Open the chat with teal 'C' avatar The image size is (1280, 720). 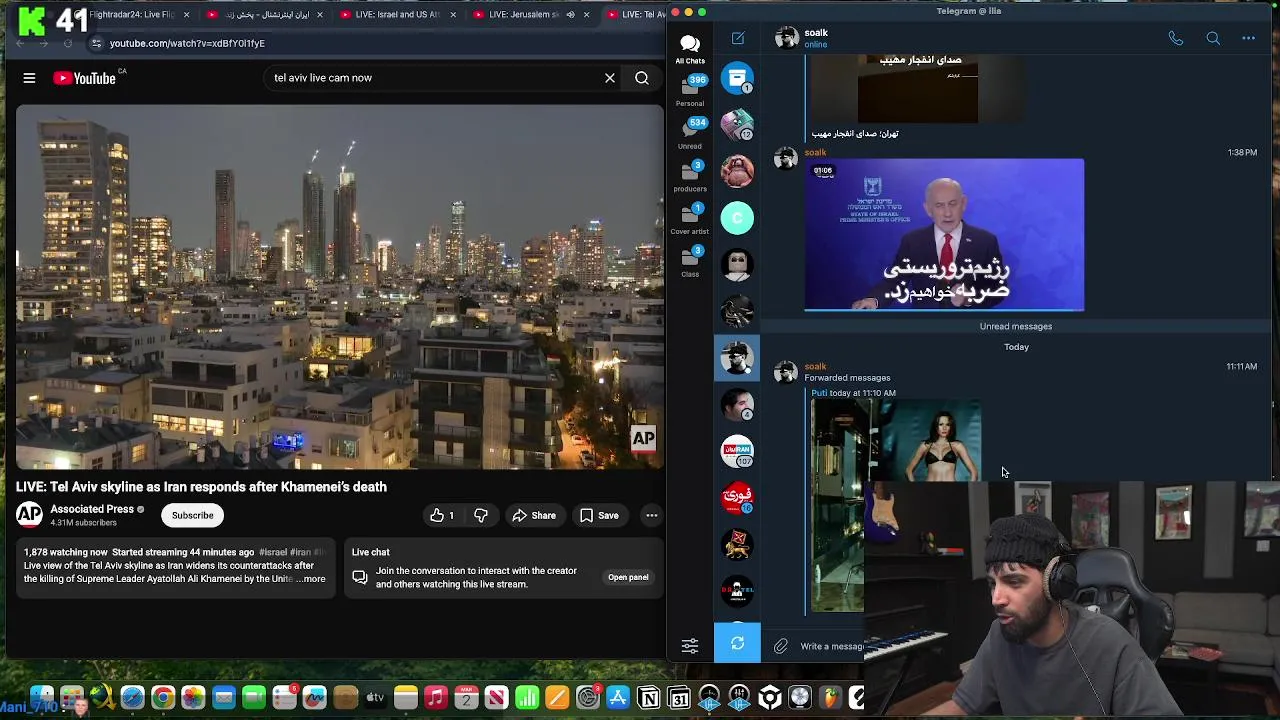(x=737, y=218)
